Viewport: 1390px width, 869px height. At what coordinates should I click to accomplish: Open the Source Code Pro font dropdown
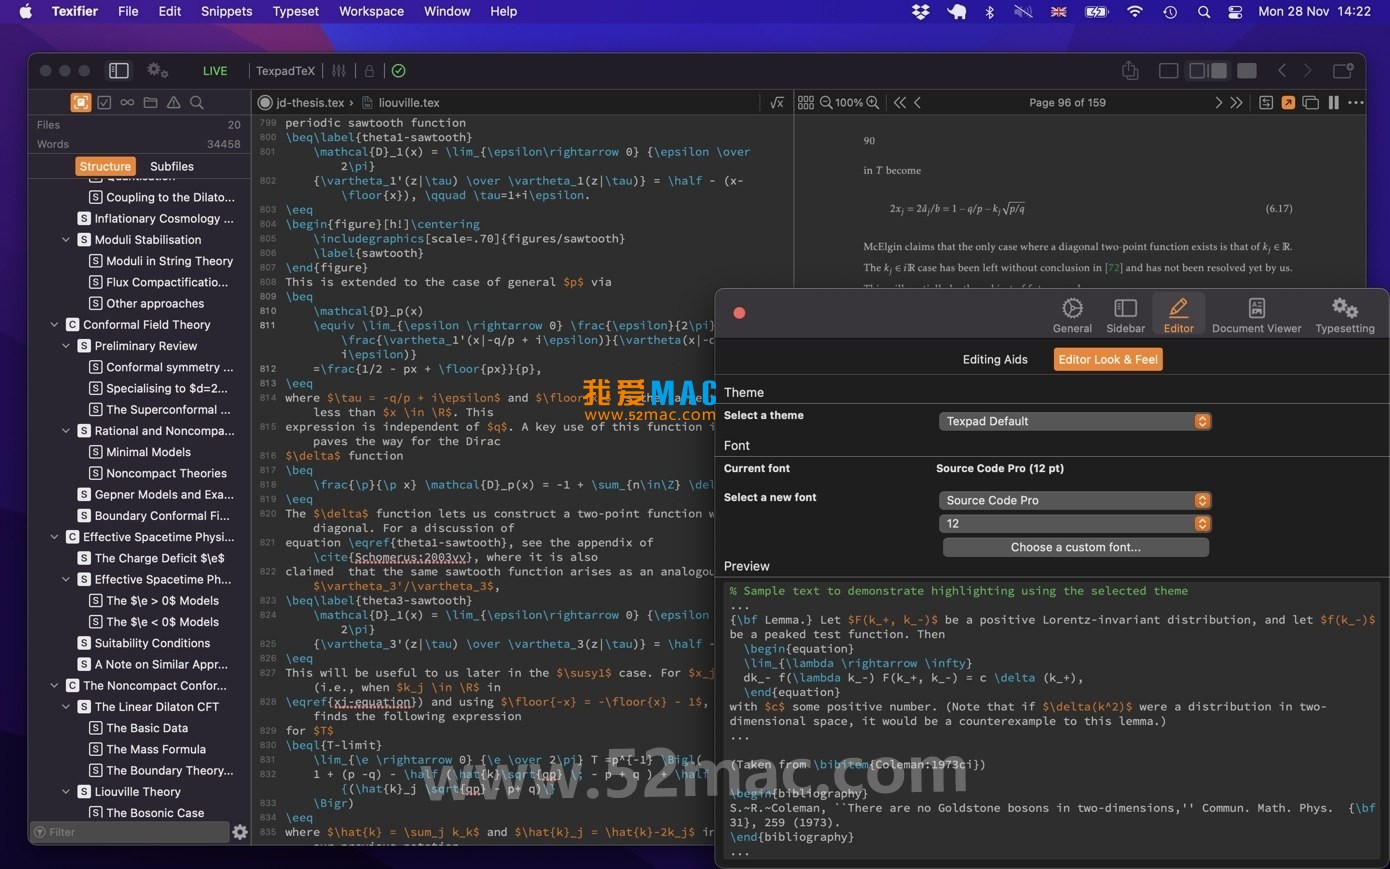click(x=1075, y=500)
